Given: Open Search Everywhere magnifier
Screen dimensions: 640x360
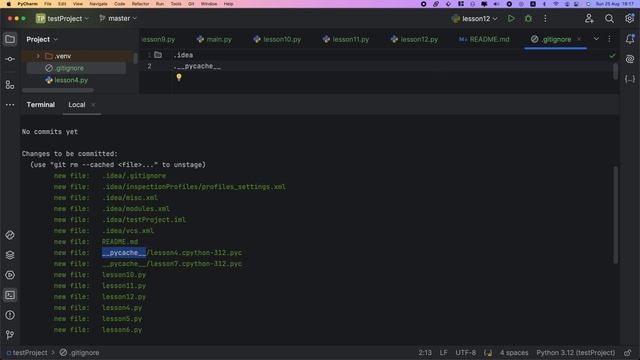Looking at the screenshot, I should point(609,18).
